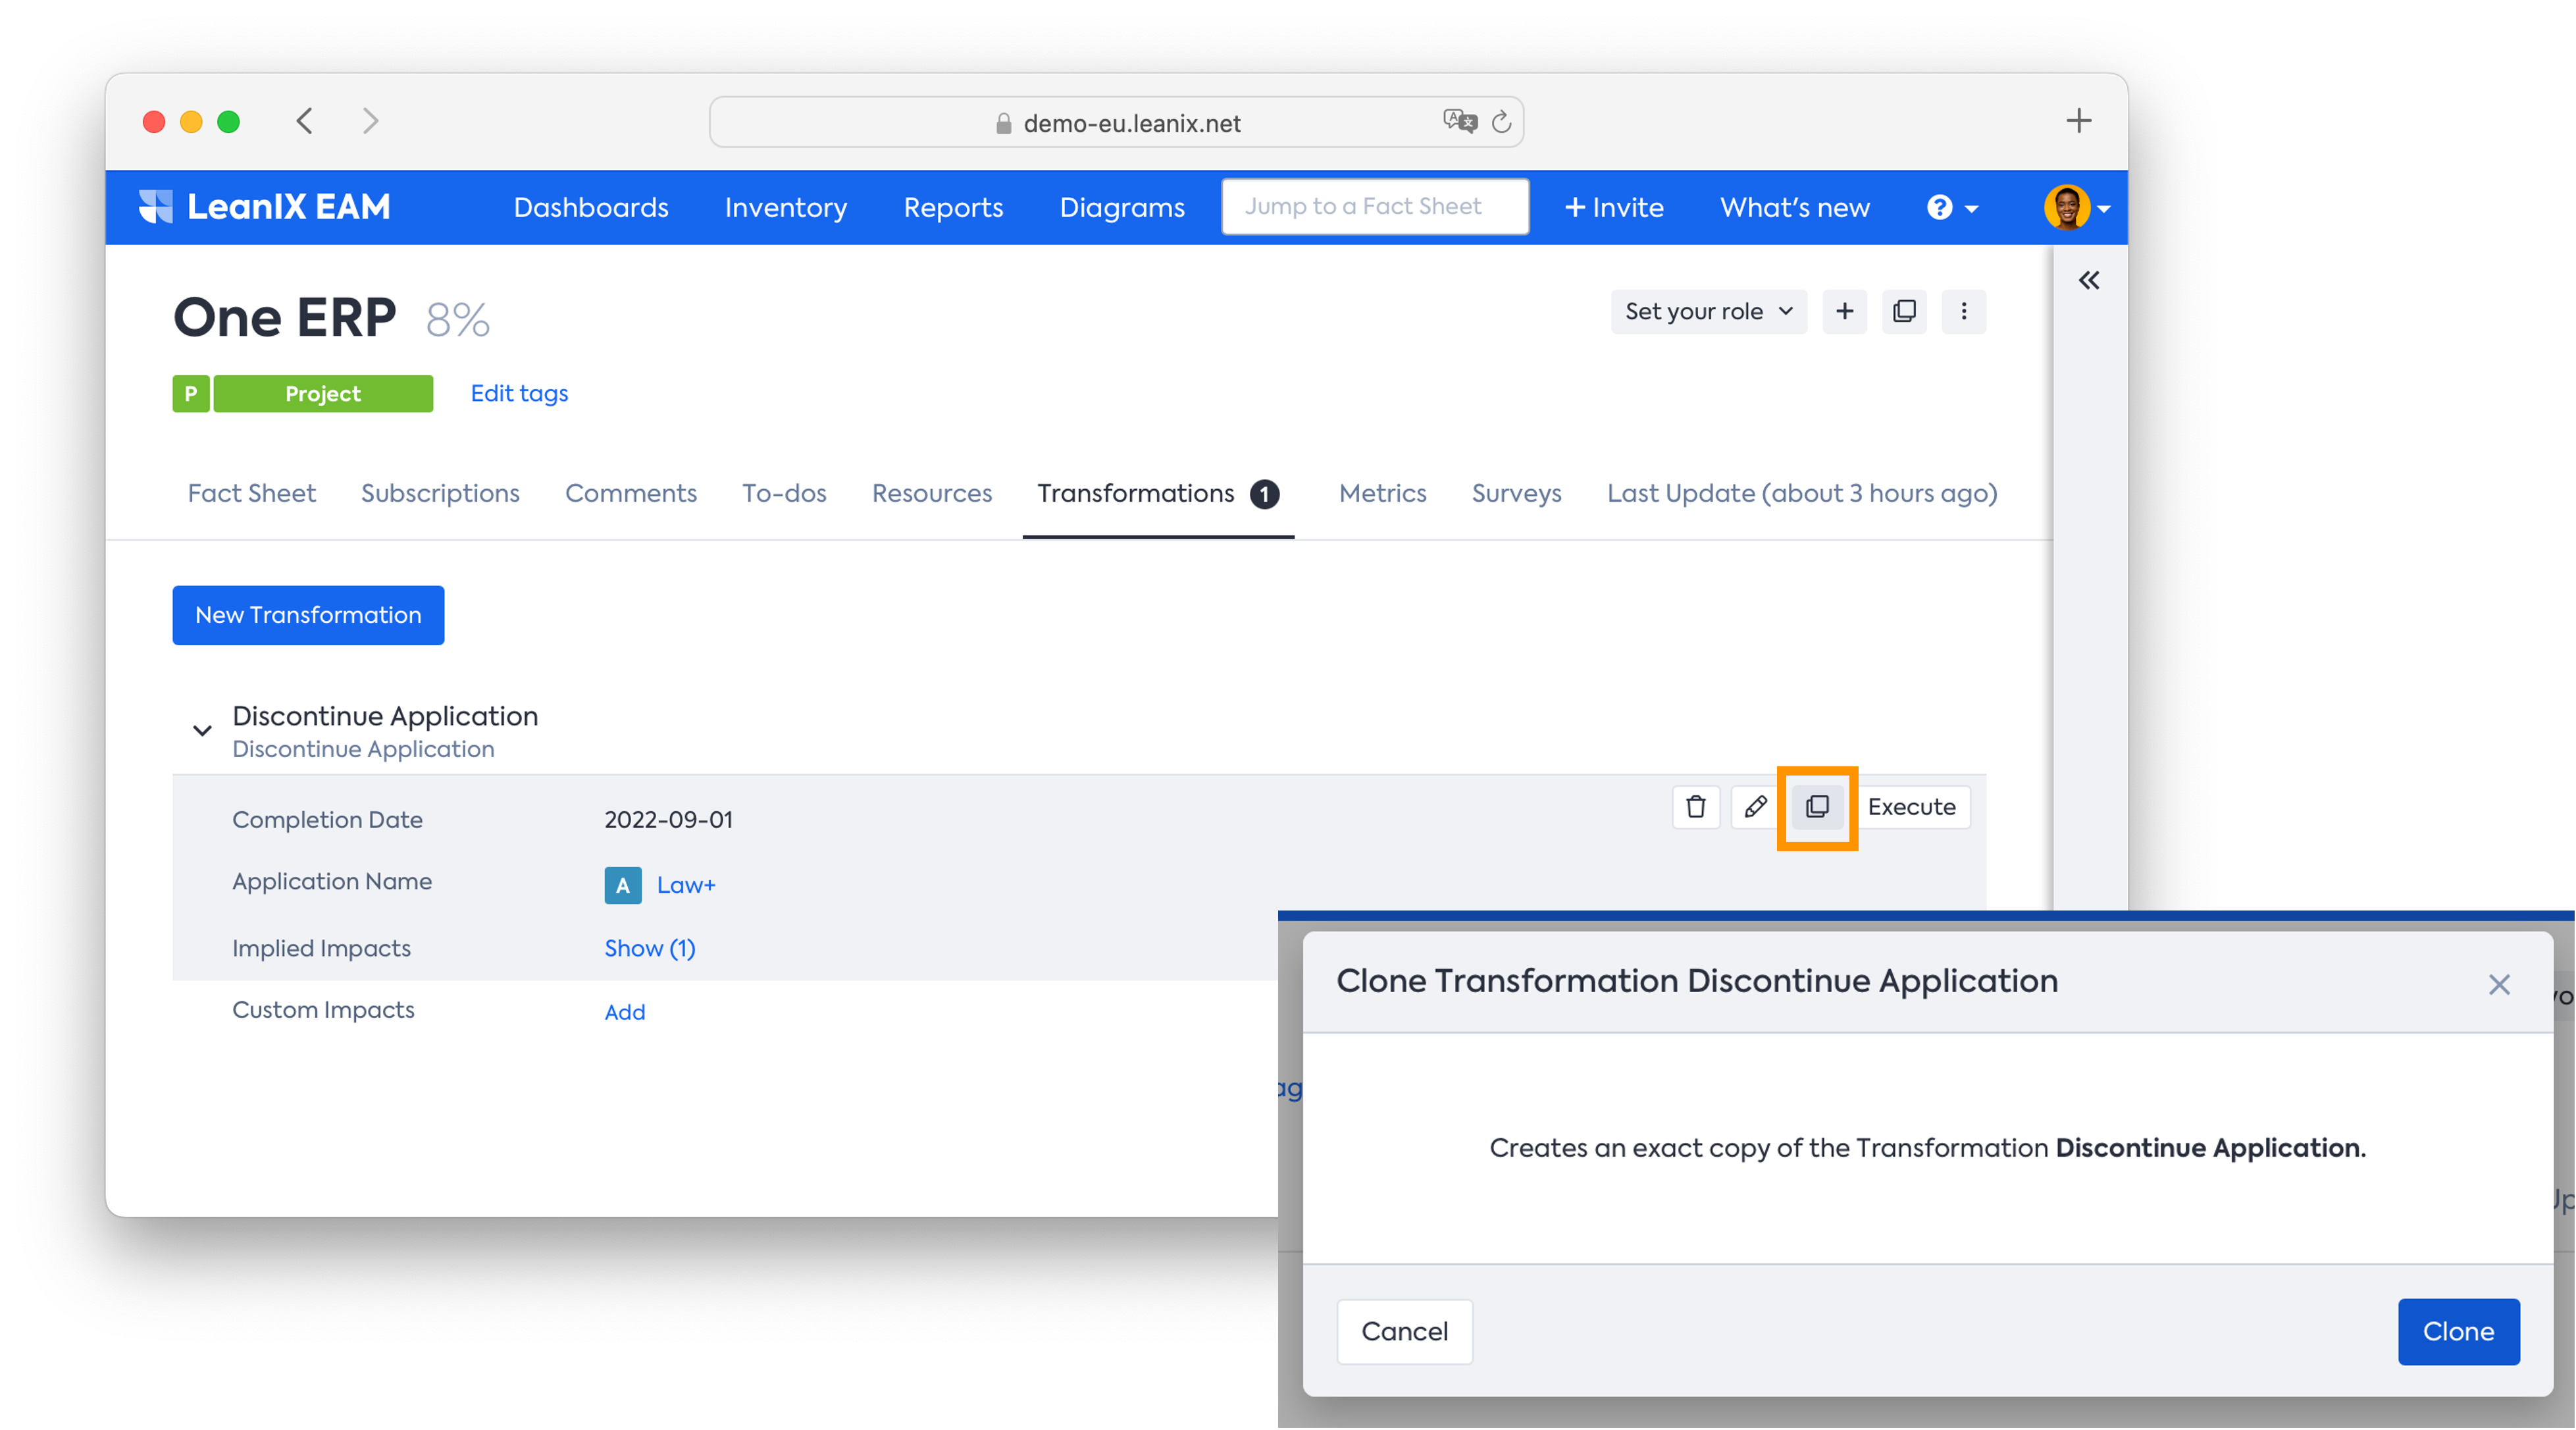Open Inventory in the navigation bar
Screen dimensions: 2576x1430
pyautogui.click(x=785, y=207)
